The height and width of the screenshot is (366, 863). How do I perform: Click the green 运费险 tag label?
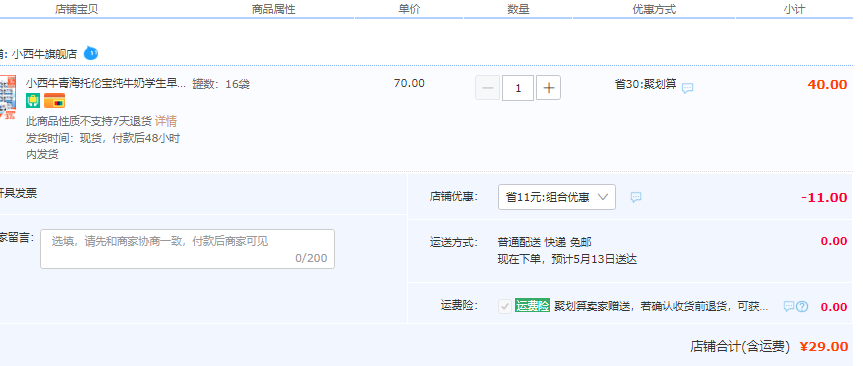click(532, 306)
